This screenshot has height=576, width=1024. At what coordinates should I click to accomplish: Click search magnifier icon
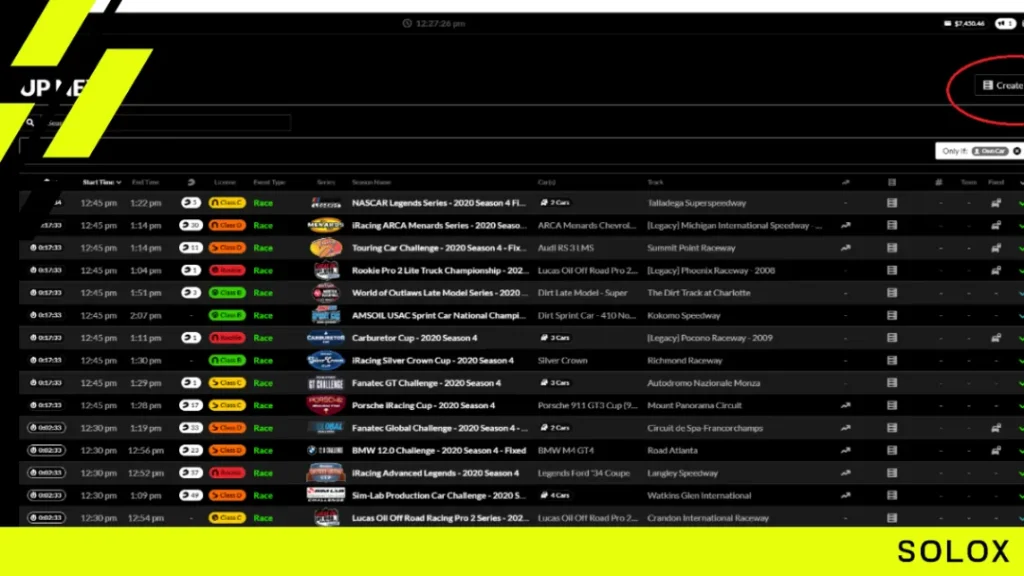point(30,123)
